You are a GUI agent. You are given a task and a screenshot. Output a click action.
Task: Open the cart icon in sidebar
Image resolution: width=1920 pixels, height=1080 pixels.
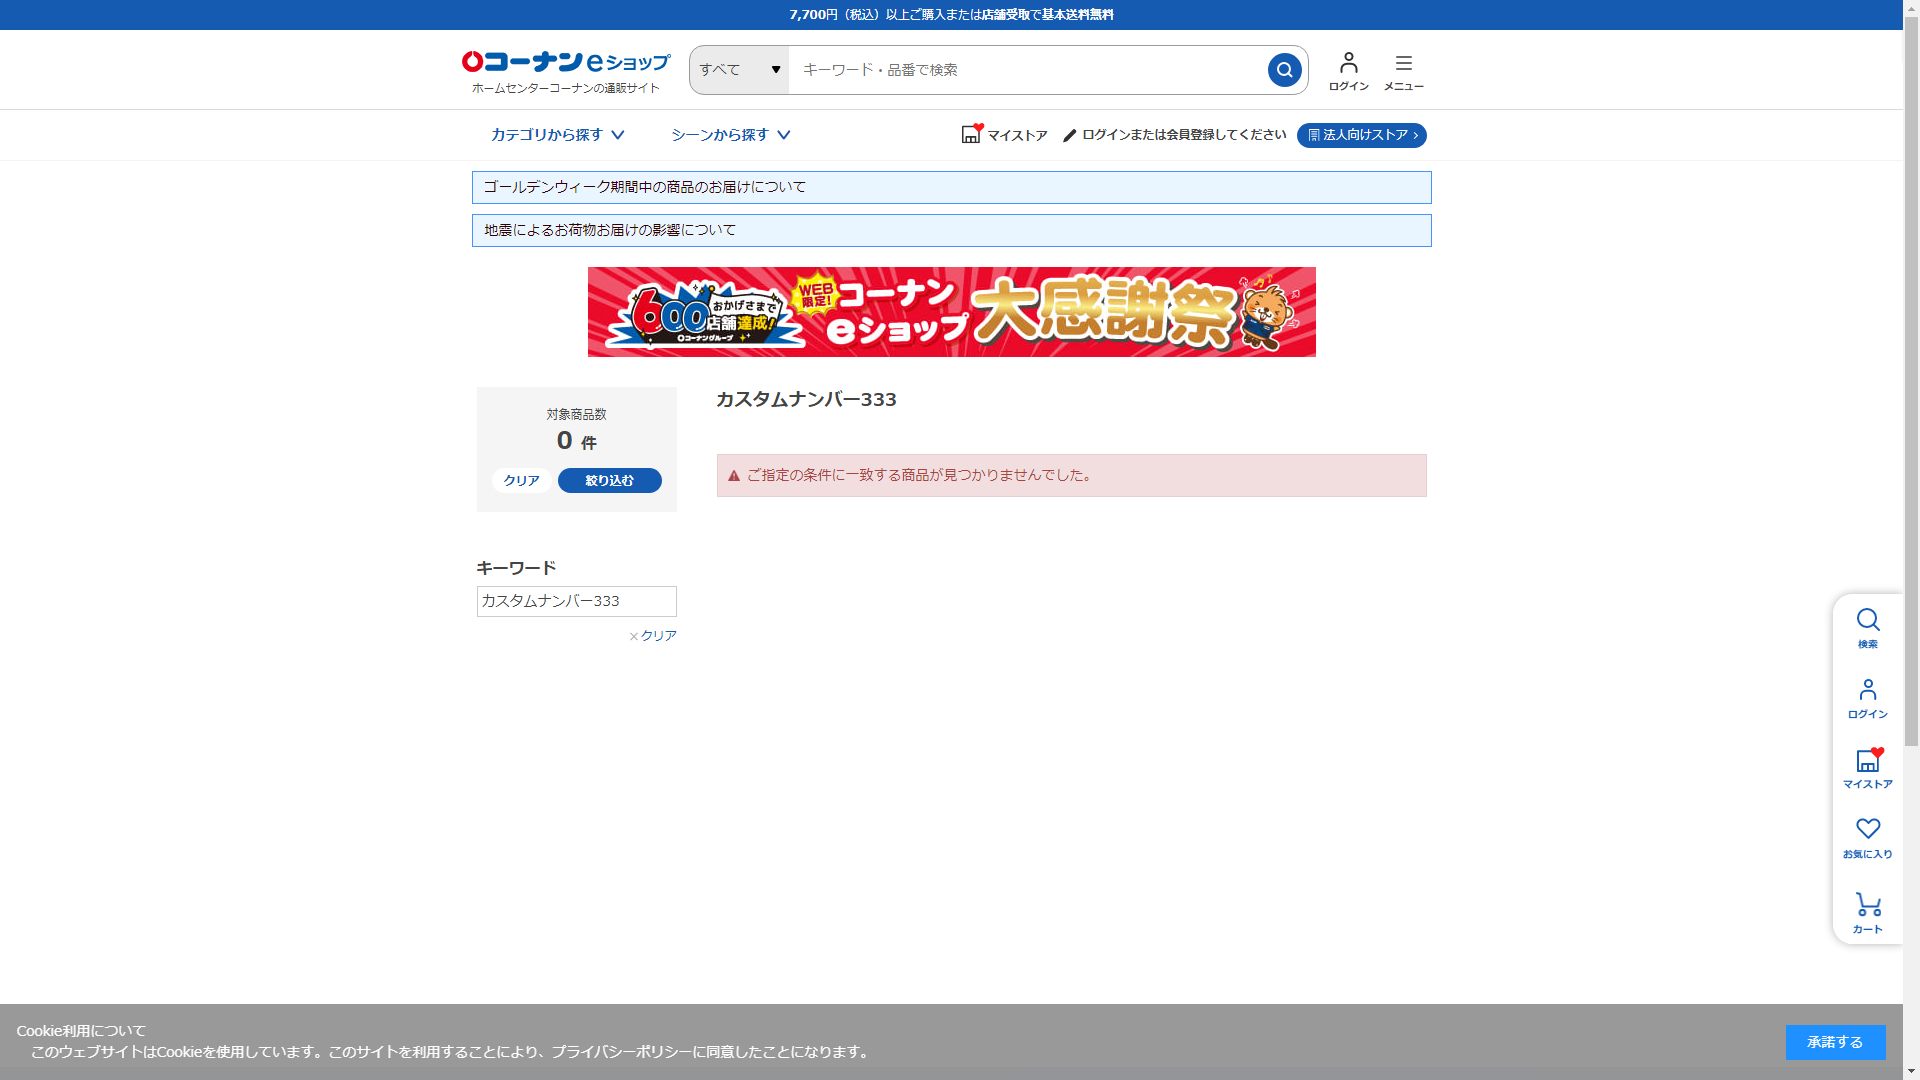pos(1867,905)
